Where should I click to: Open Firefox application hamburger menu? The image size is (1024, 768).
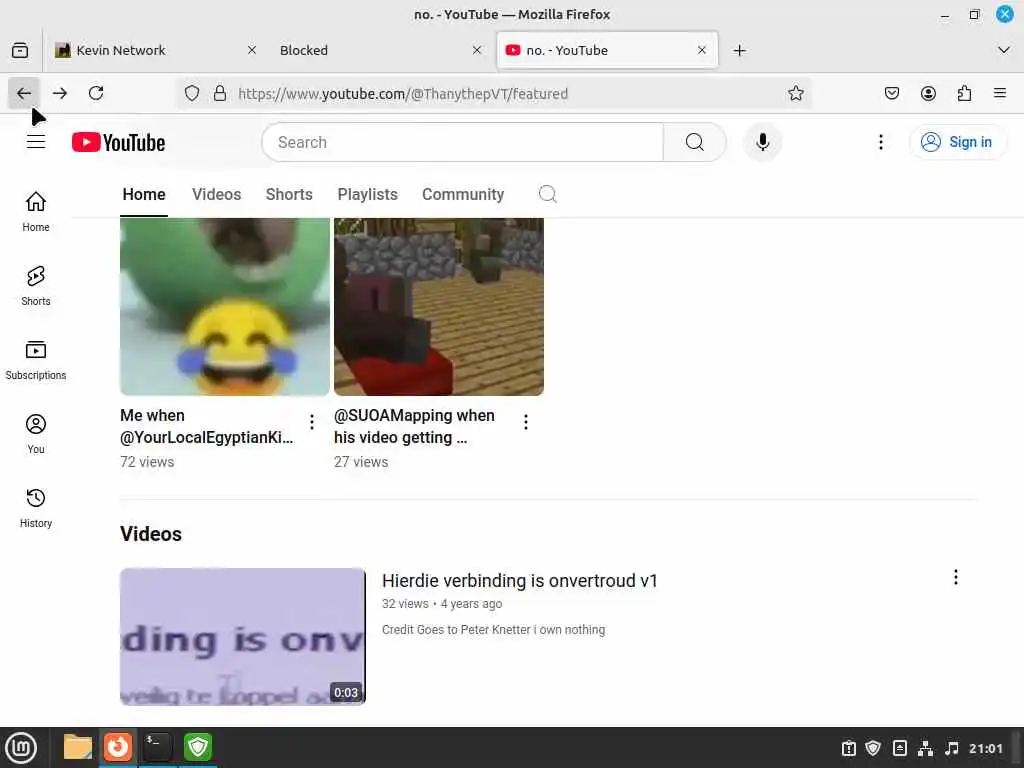[1000, 93]
